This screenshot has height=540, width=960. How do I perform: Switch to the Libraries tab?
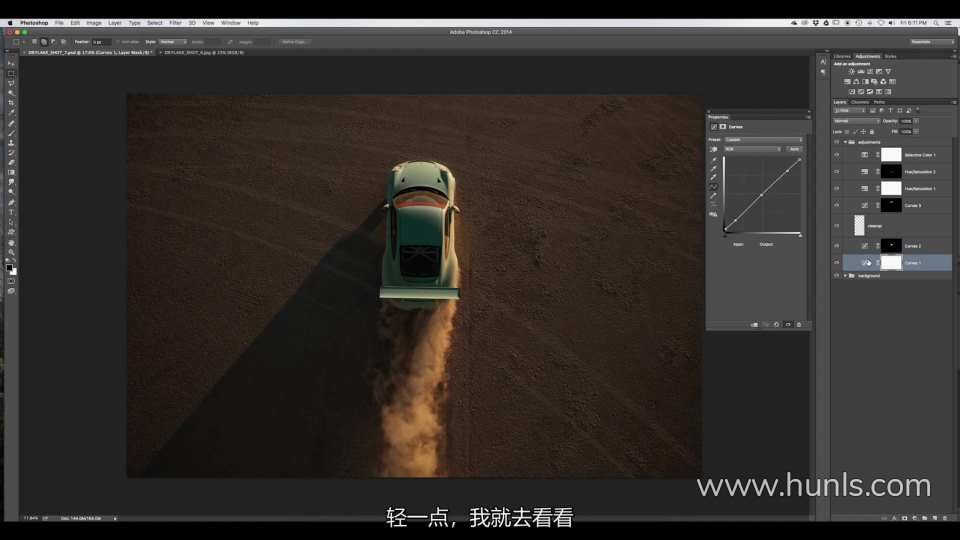(842, 56)
